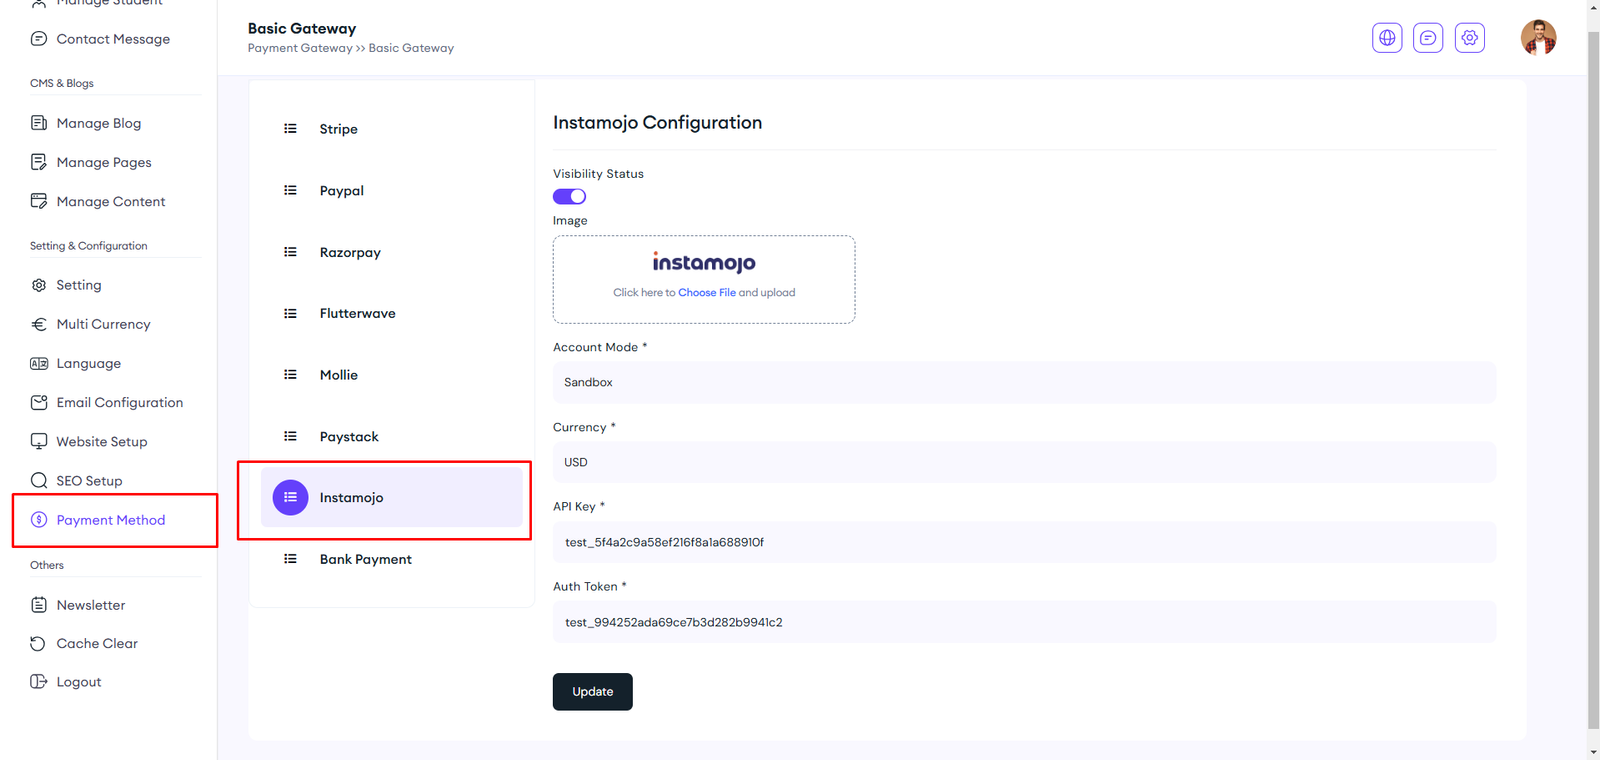
Task: Open Email Configuration in the sidebar
Action: (x=119, y=403)
